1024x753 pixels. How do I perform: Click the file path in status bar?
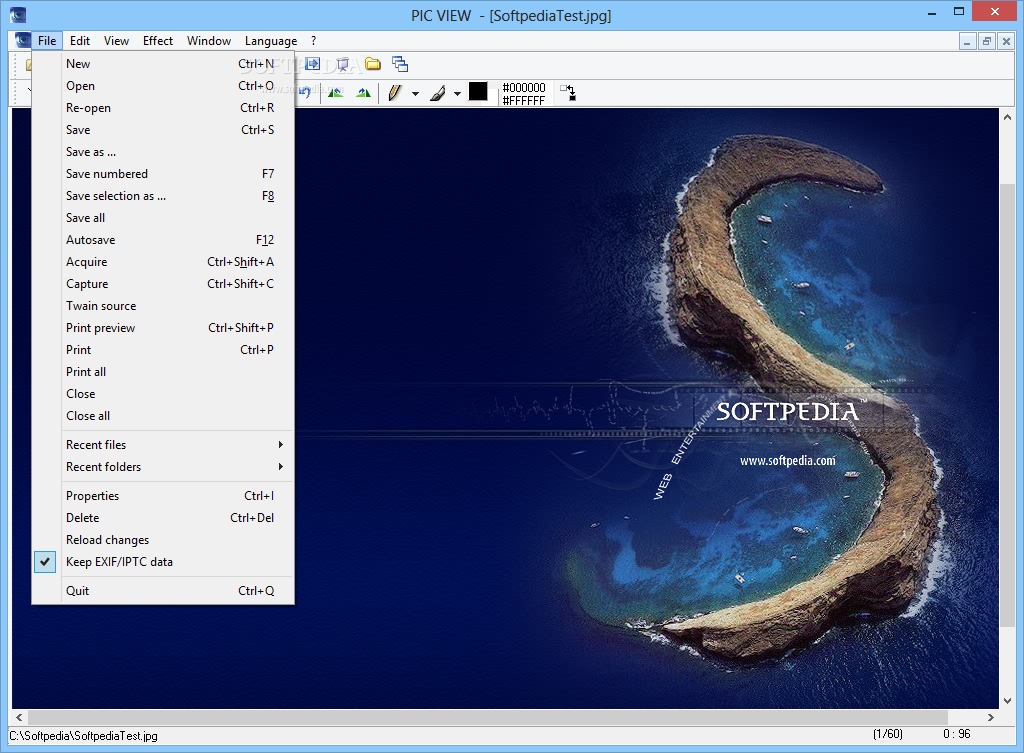coord(84,736)
